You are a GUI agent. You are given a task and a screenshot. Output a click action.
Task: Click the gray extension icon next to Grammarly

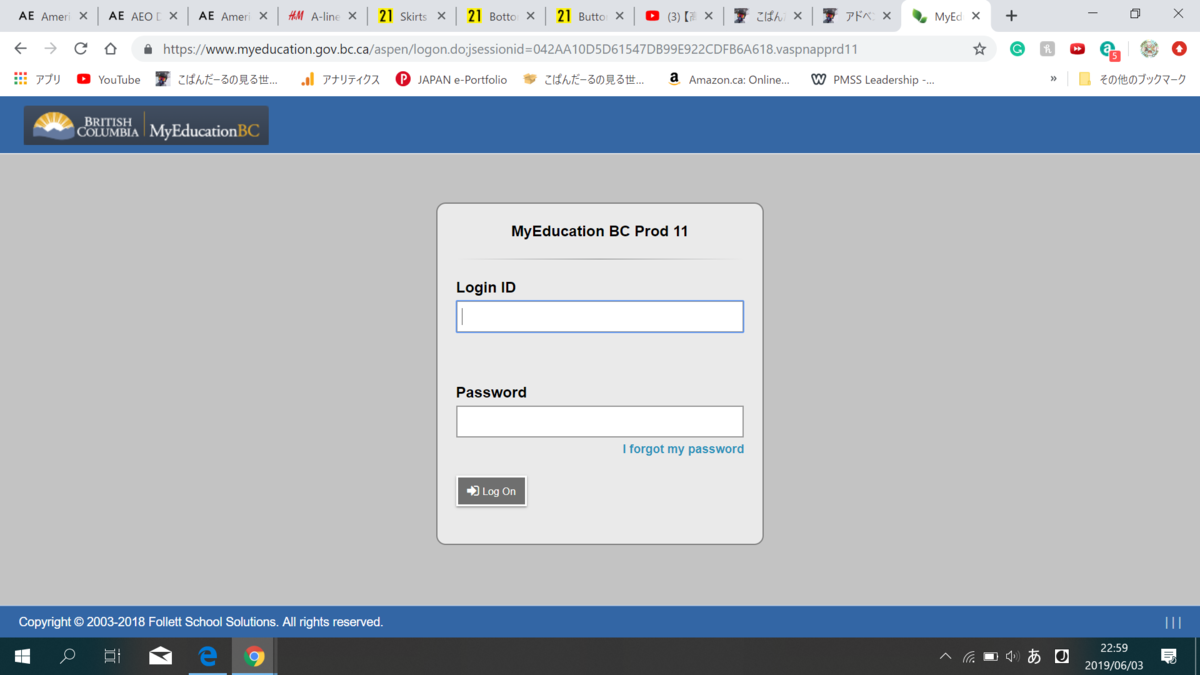(1047, 49)
